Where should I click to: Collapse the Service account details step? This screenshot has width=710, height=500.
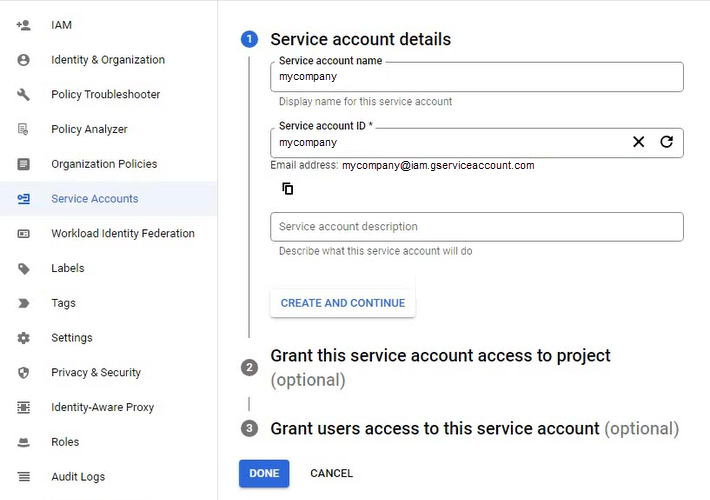click(360, 40)
